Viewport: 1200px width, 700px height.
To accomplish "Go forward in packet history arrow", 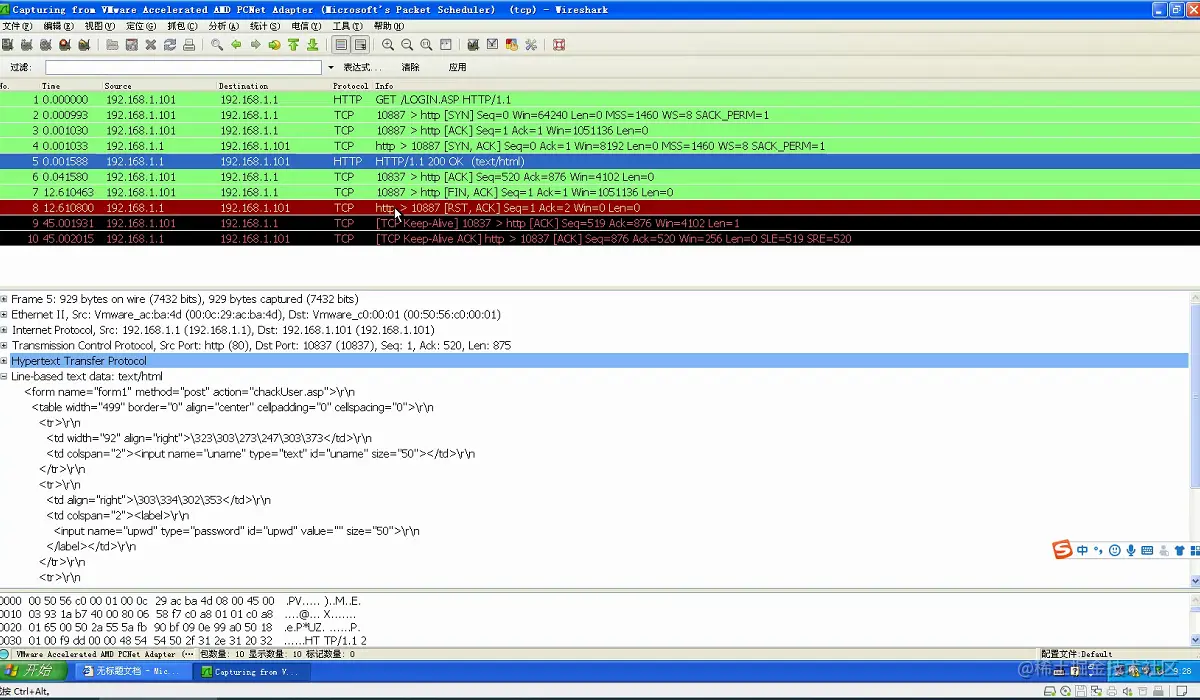I will pos(255,45).
